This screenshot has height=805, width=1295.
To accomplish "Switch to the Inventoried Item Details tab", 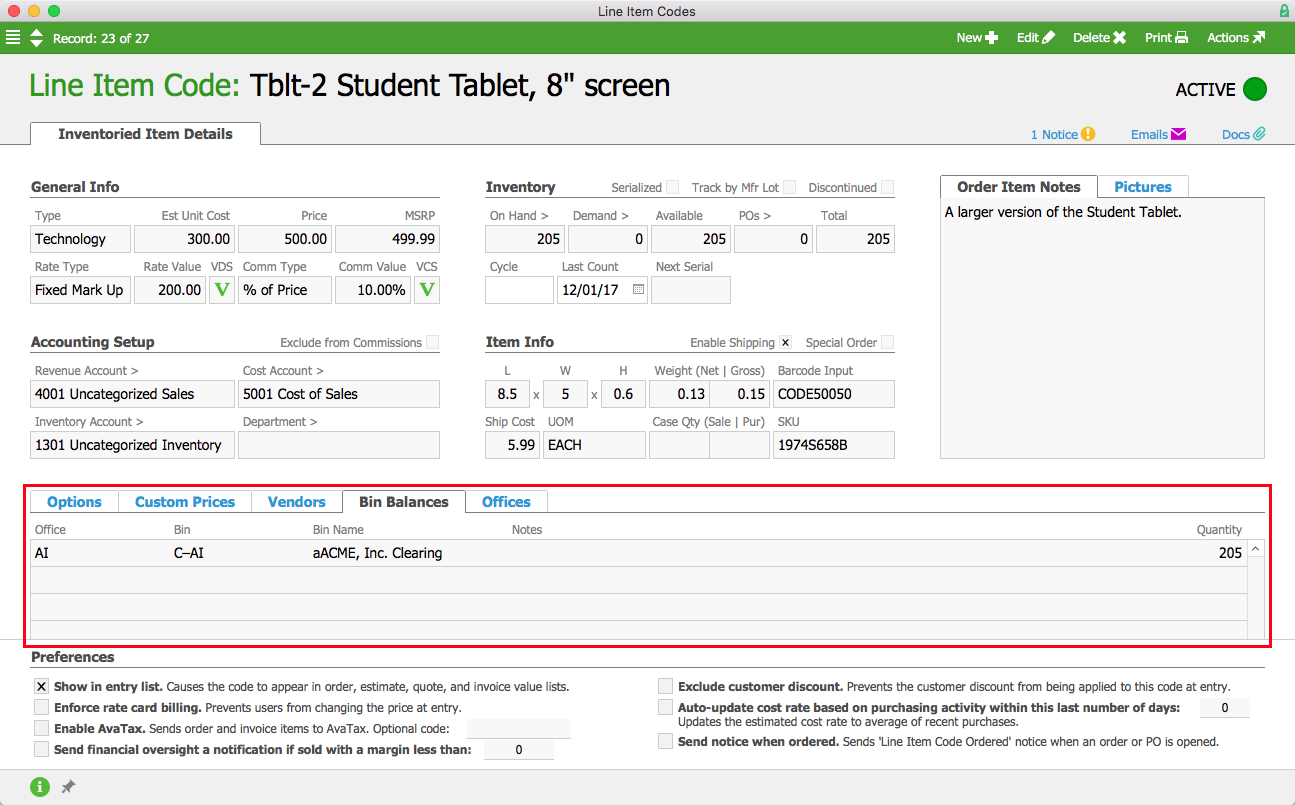I will click(146, 134).
